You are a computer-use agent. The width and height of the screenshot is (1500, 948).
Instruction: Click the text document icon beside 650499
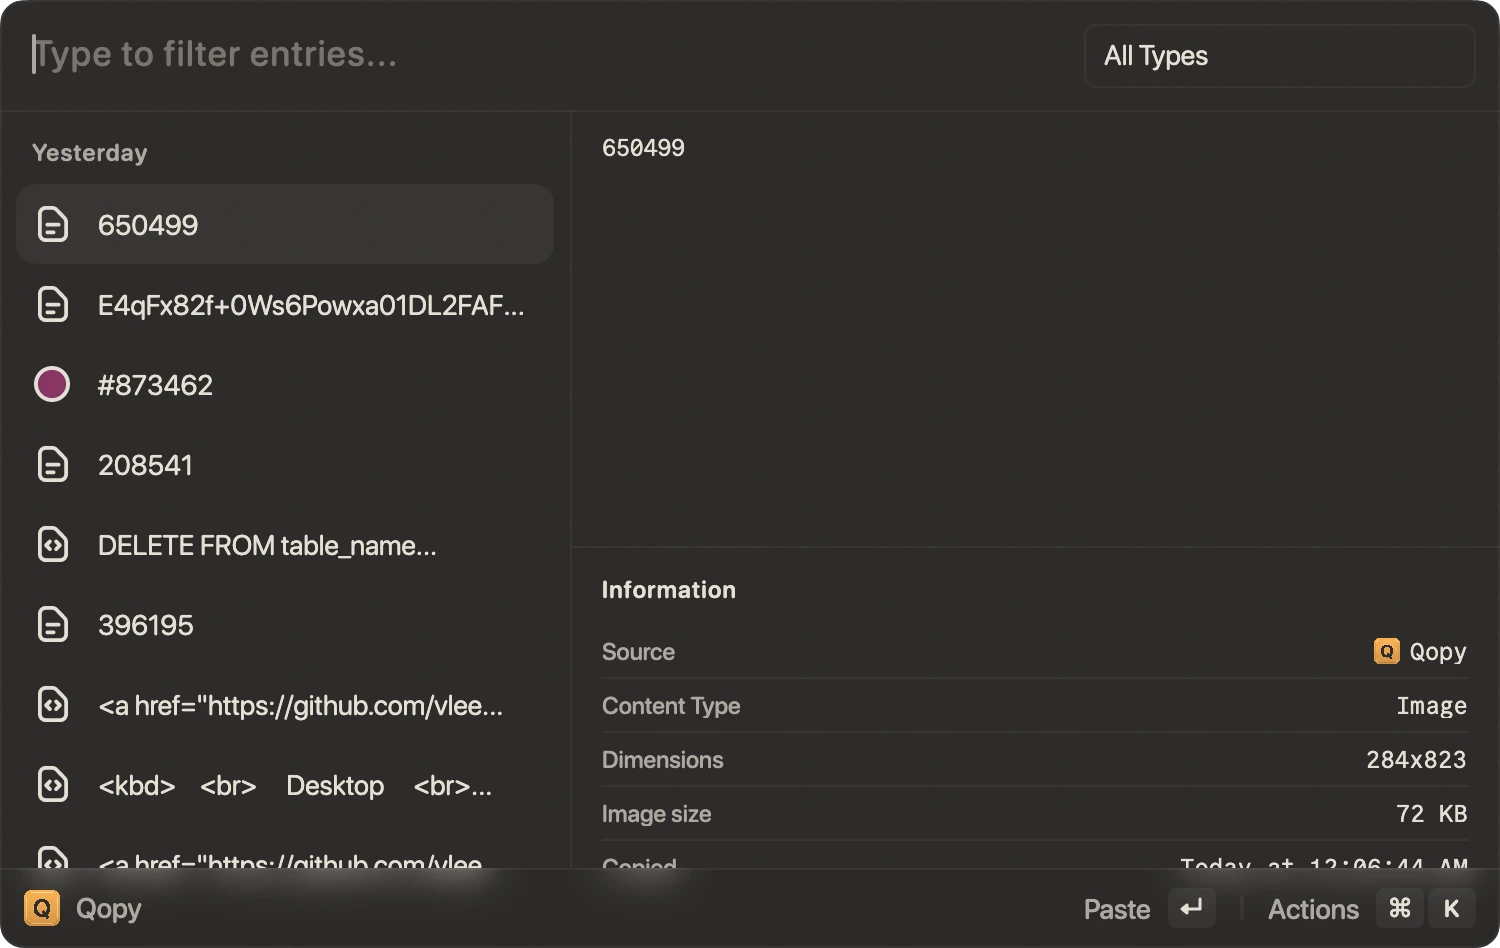tap(52, 224)
